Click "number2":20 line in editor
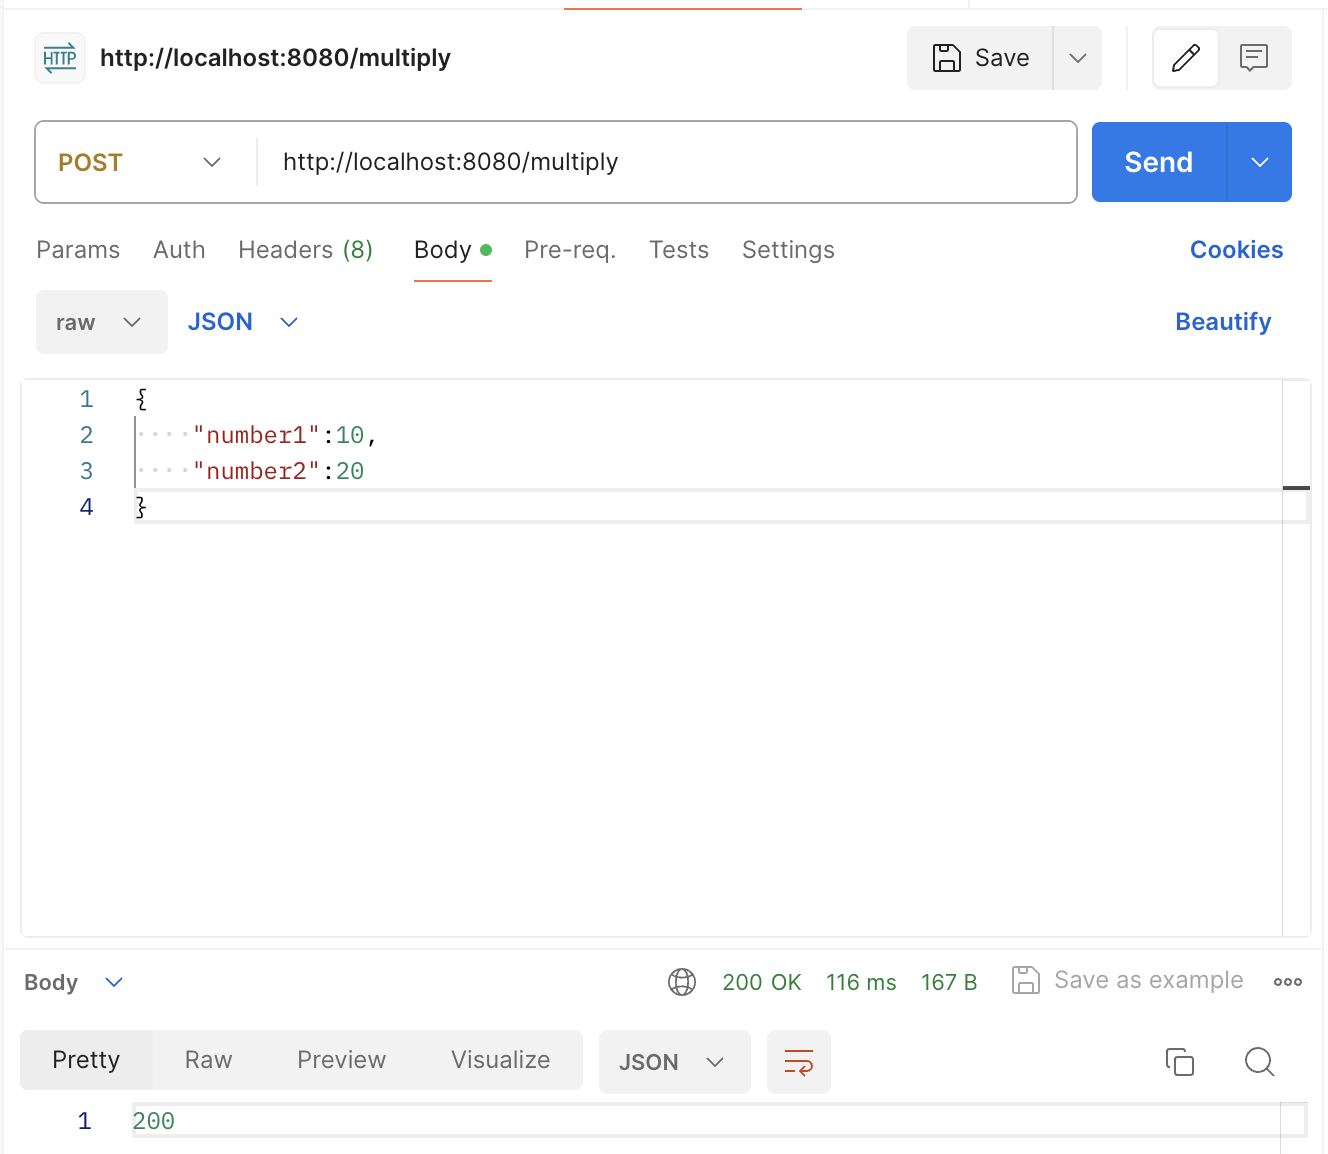Image resolution: width=1328 pixels, height=1154 pixels. pyautogui.click(x=278, y=471)
